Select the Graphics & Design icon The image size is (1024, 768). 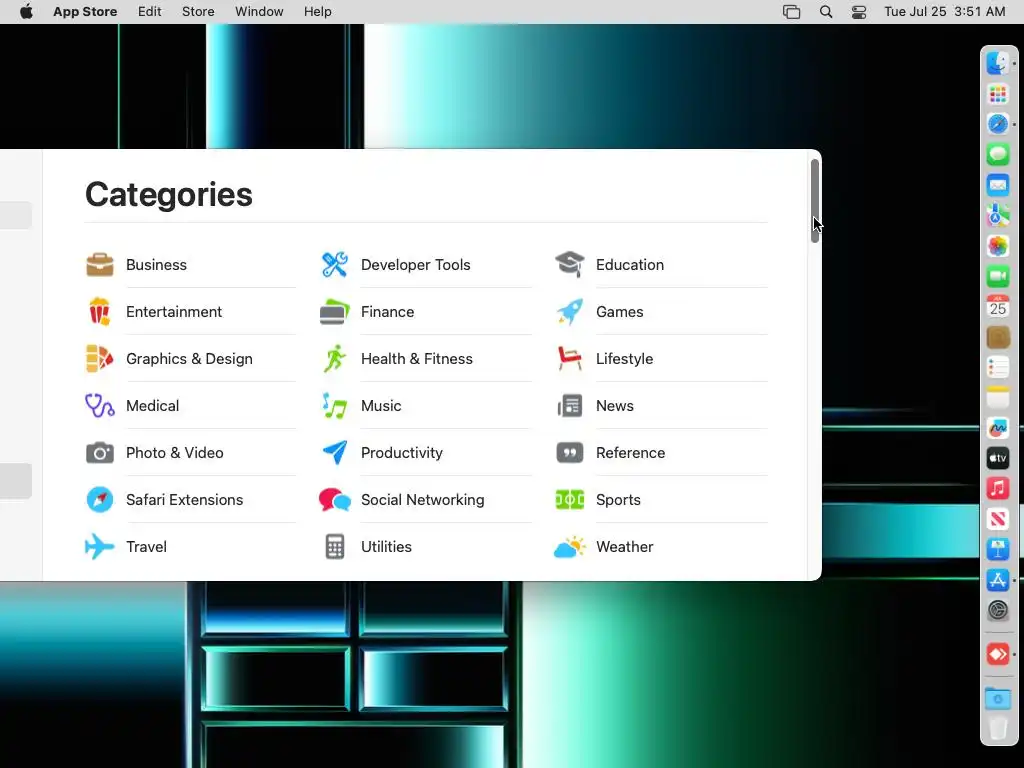click(99, 359)
